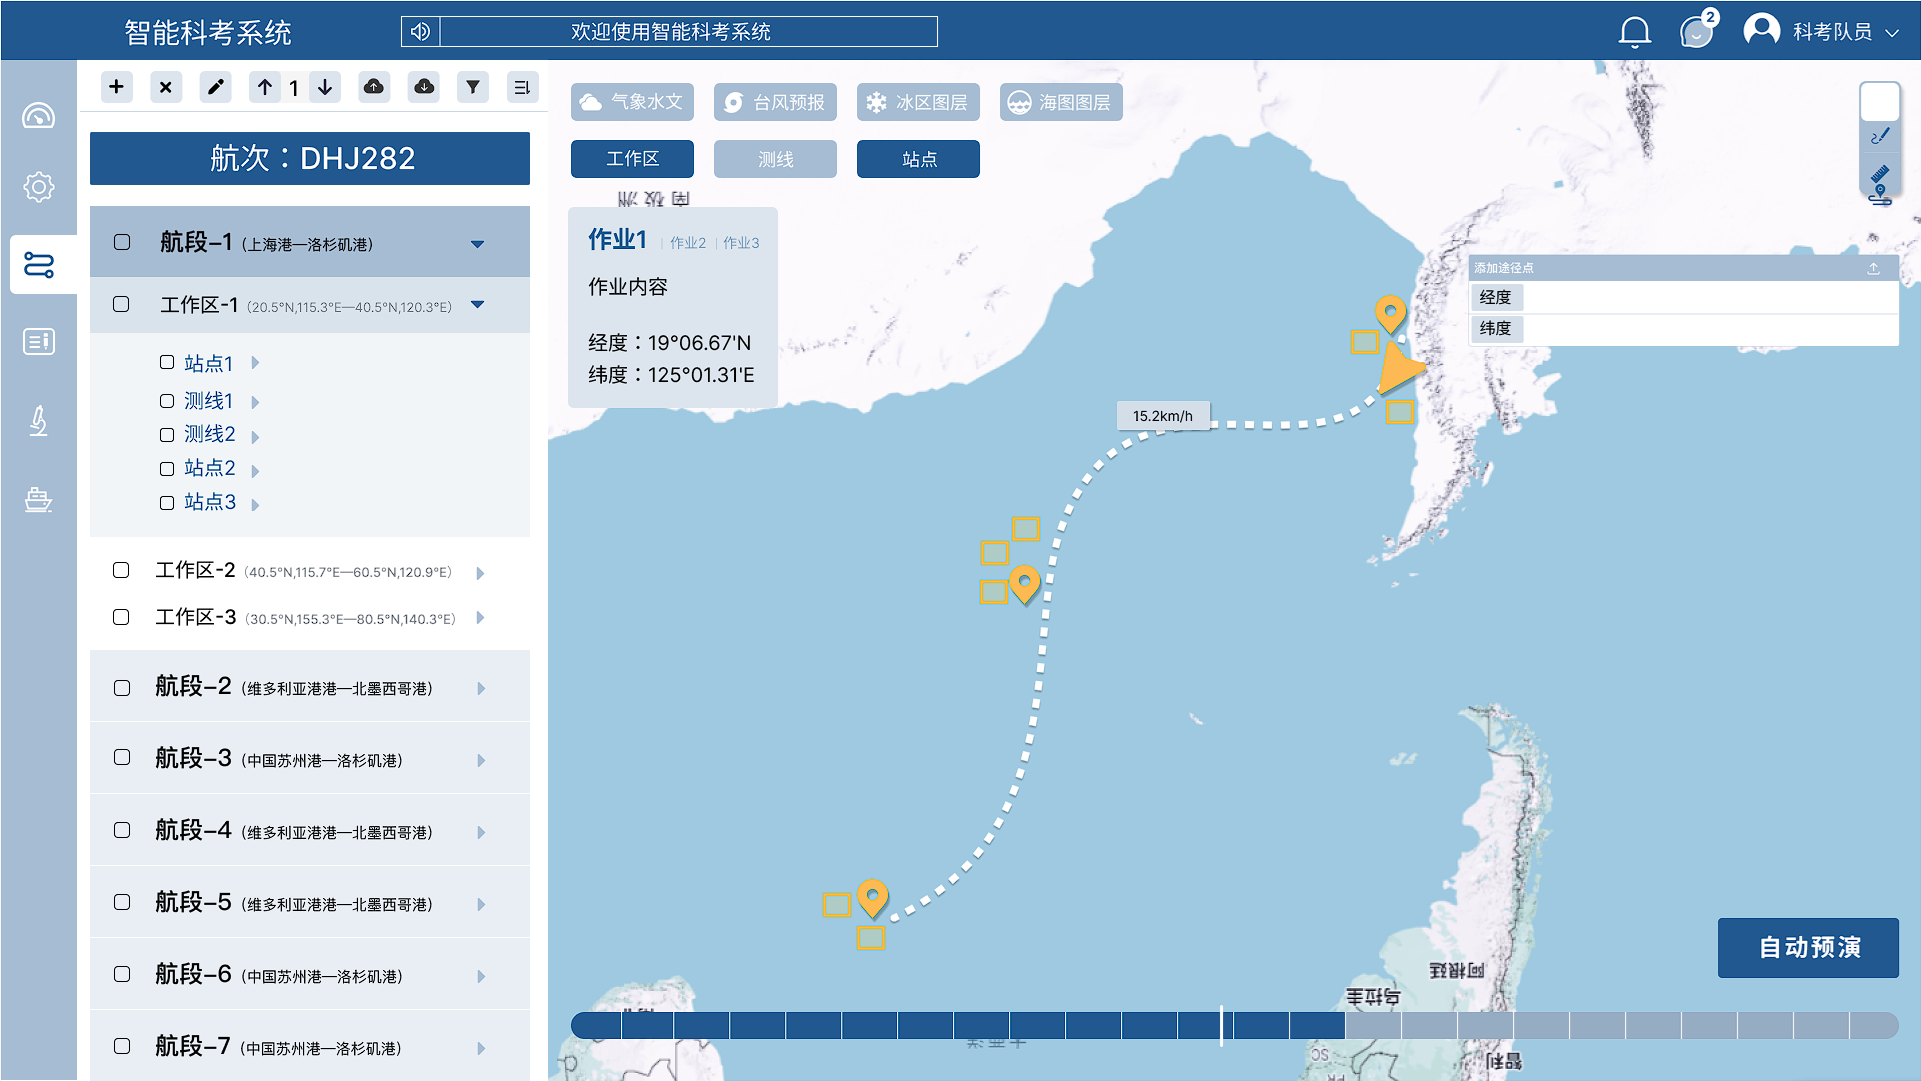Viewport: 1921px width, 1081px height.
Task: Collapse the 工作区-1 tree arrow
Action: click(477, 304)
